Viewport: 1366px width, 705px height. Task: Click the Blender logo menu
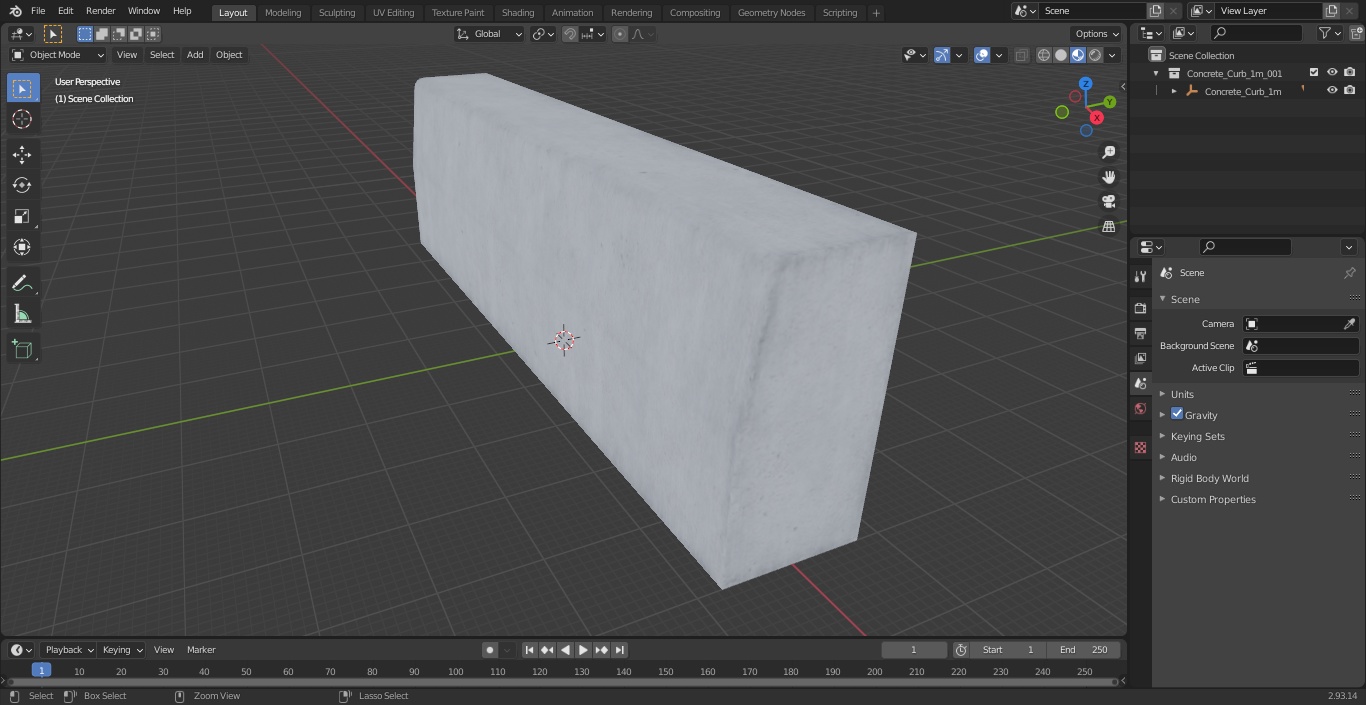15,11
